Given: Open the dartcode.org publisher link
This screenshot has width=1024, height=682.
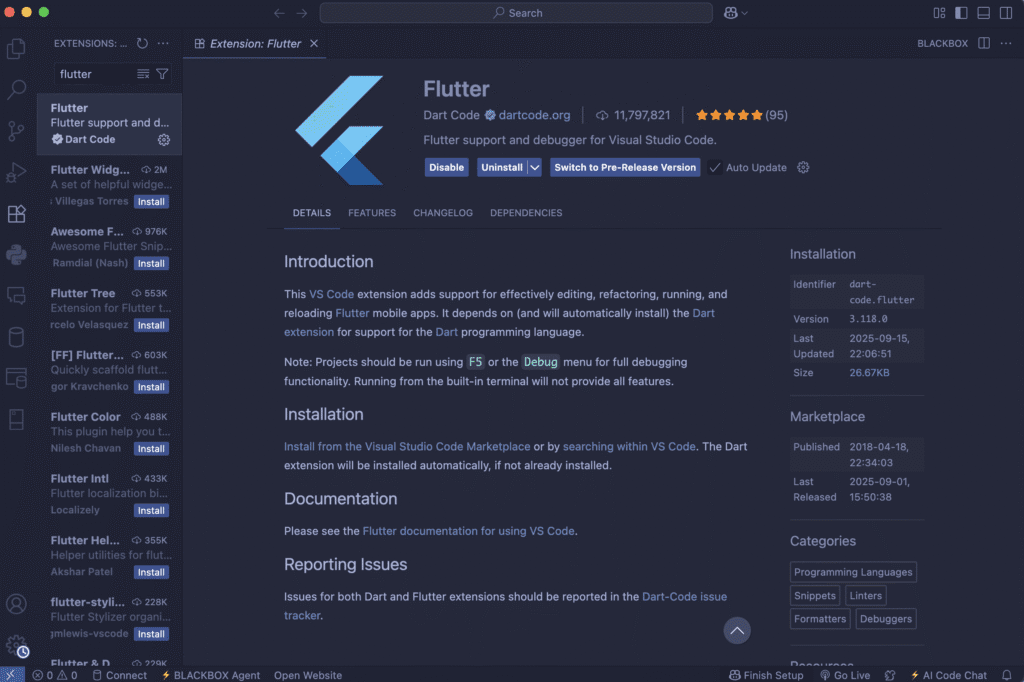Looking at the screenshot, I should tap(534, 115).
